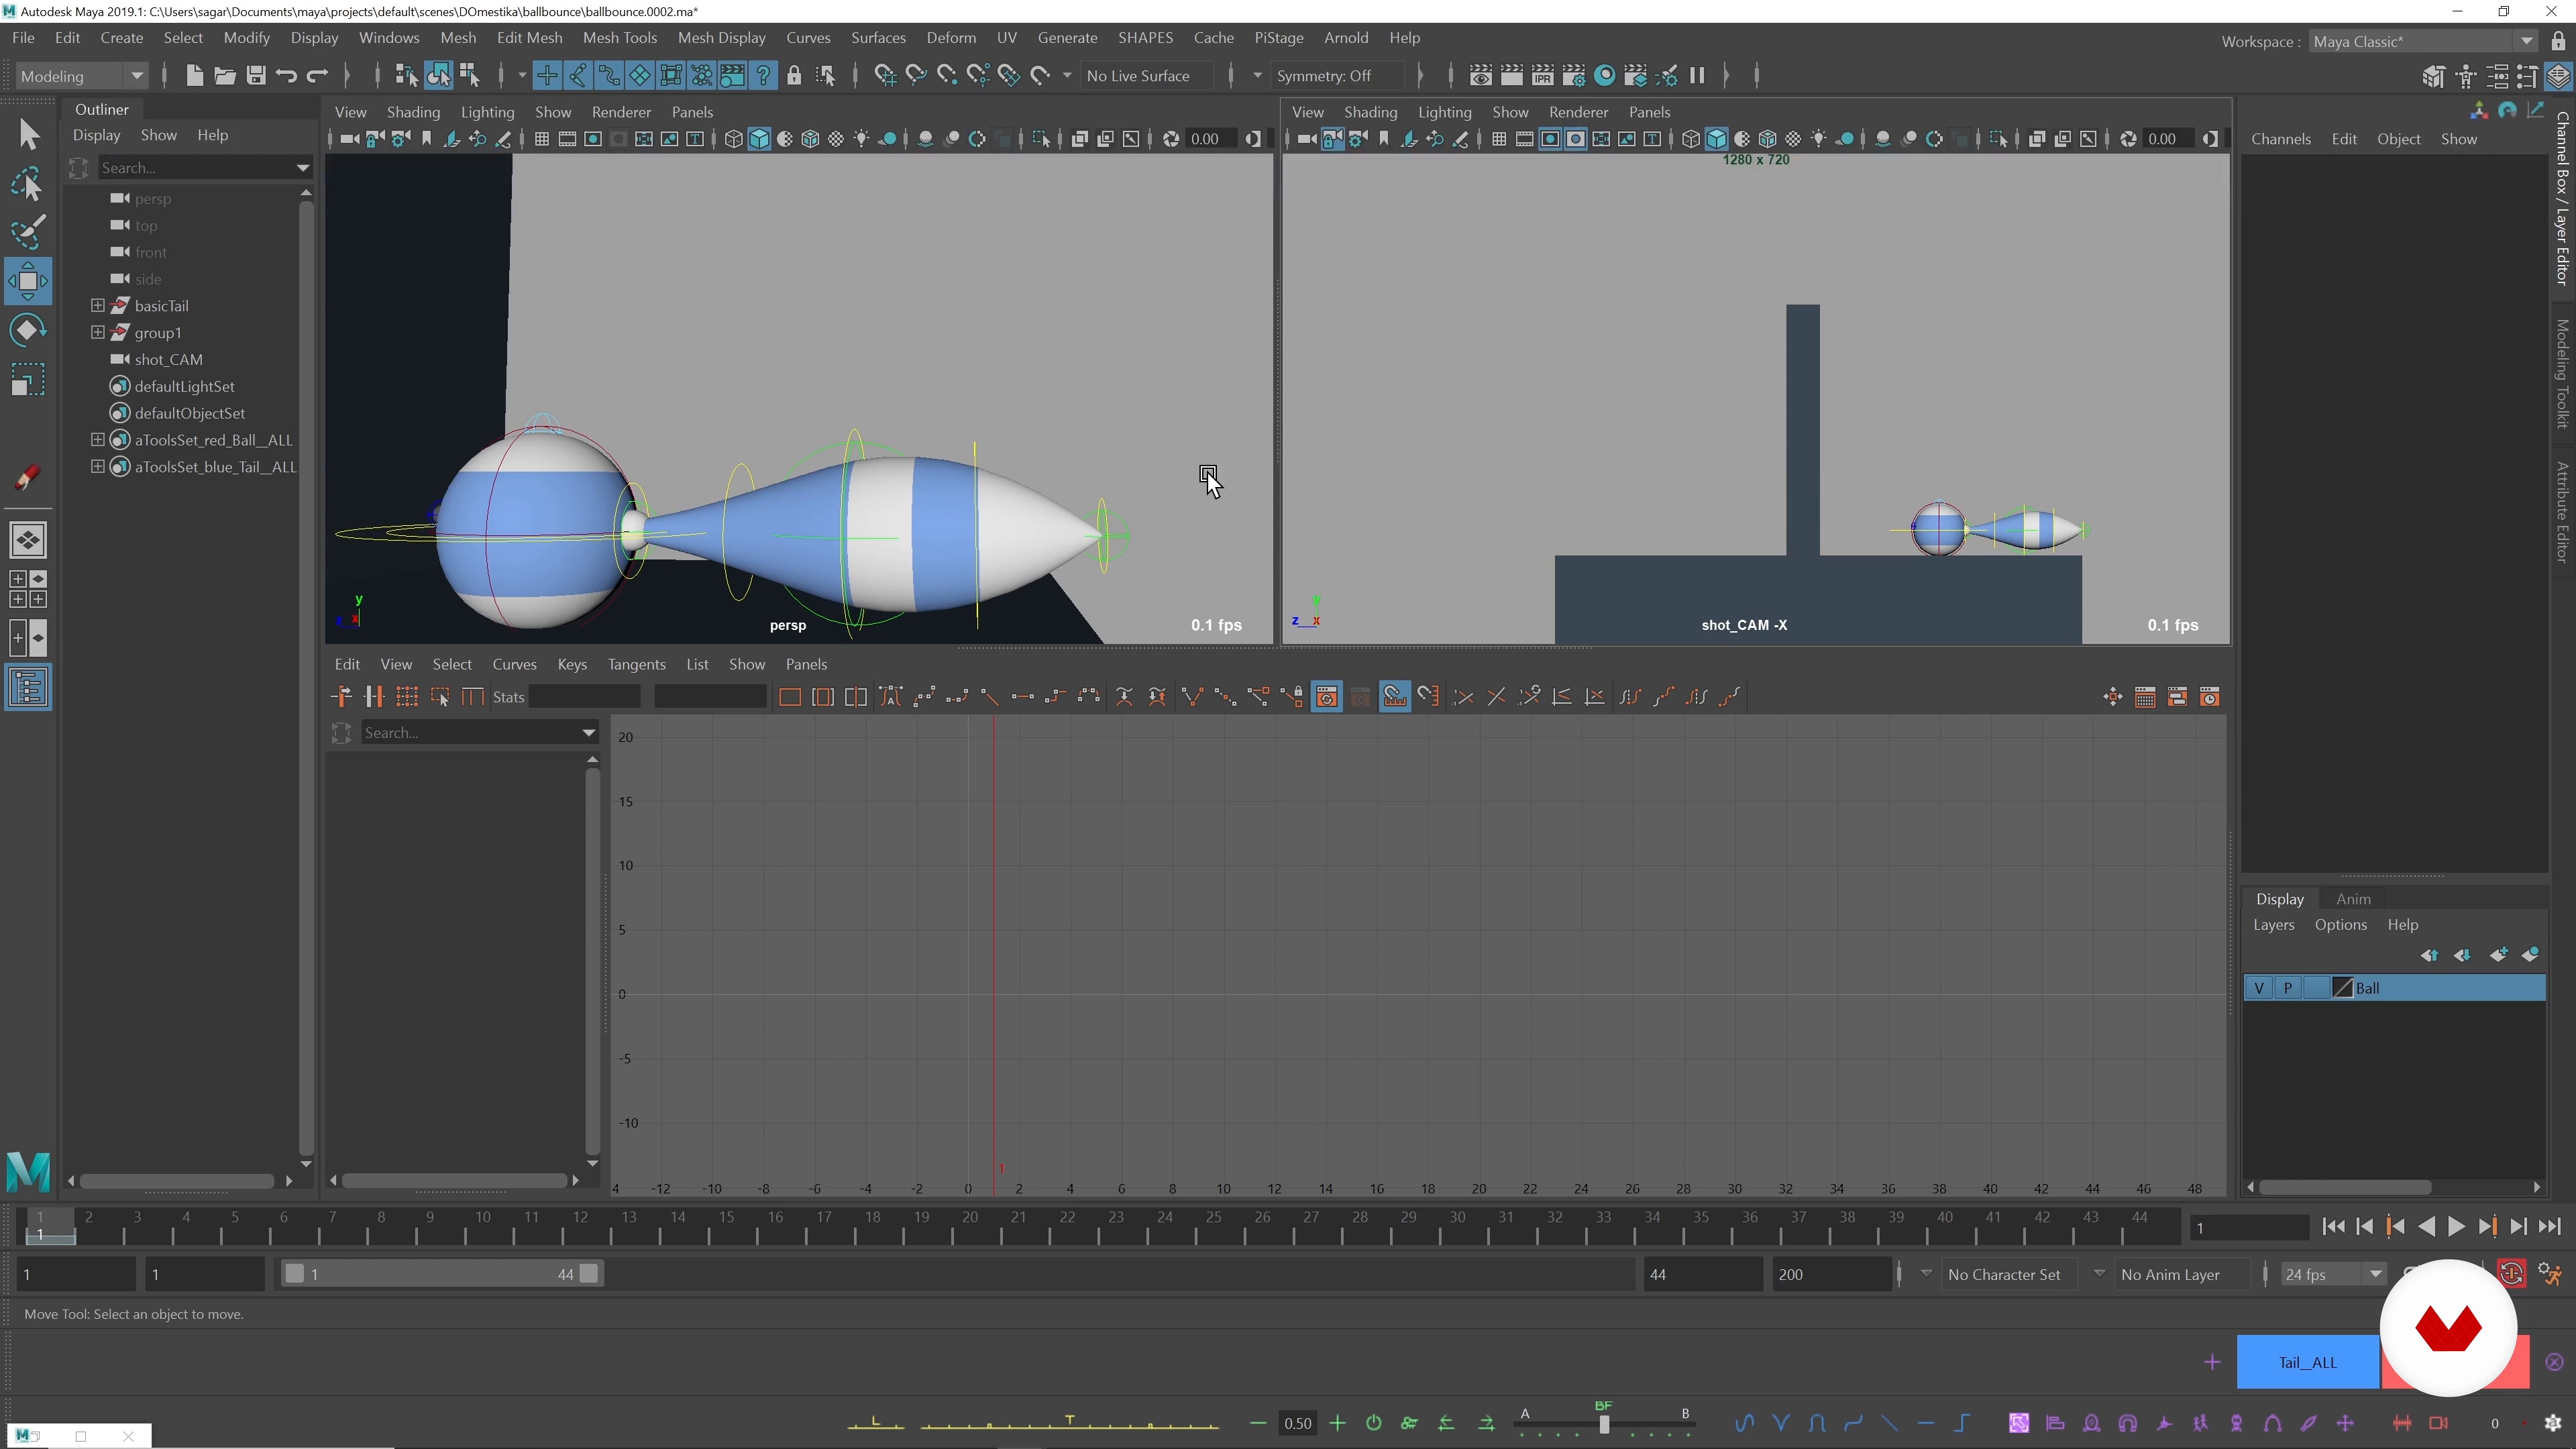This screenshot has height=1449, width=2576.
Task: Click Frame All icon in Graph Editor
Action: pyautogui.click(x=790, y=697)
